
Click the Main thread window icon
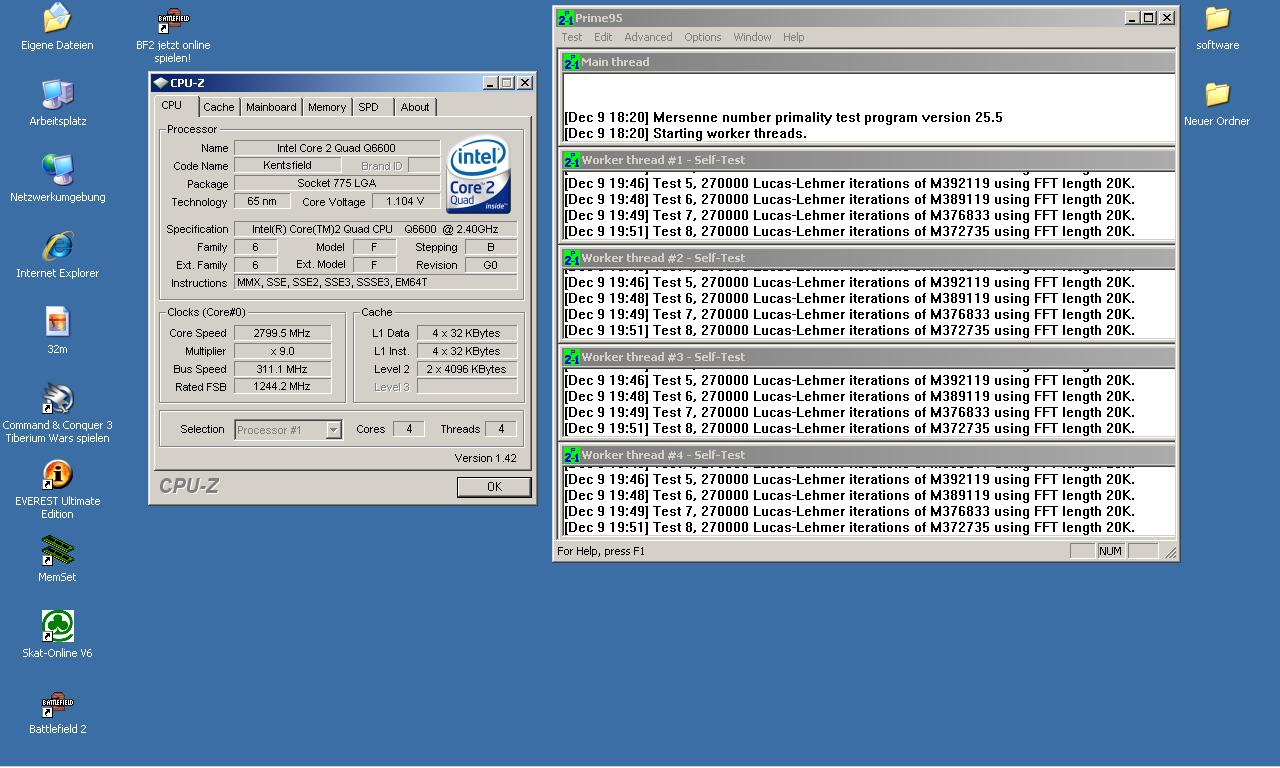571,62
